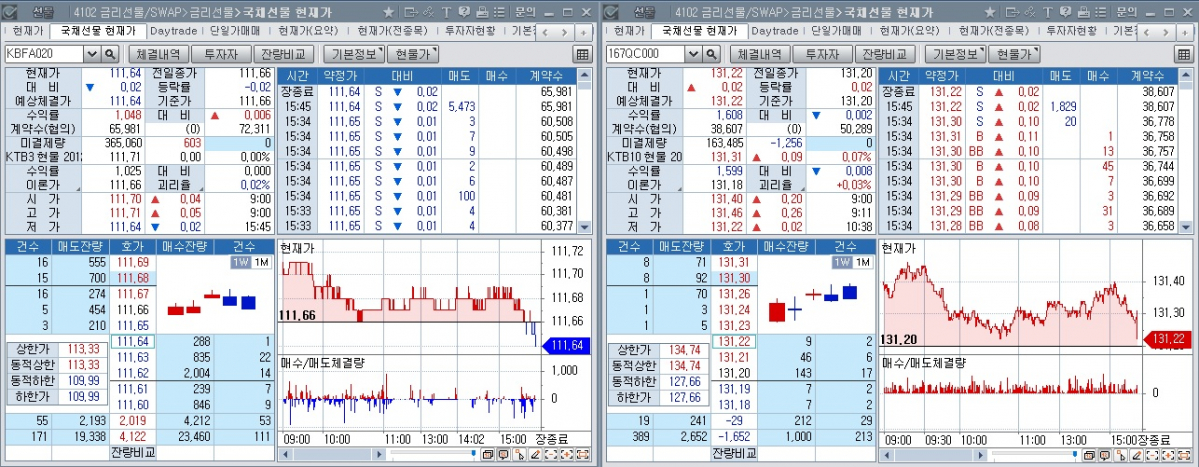Click the export arrow icon in left window title bar

point(411,12)
